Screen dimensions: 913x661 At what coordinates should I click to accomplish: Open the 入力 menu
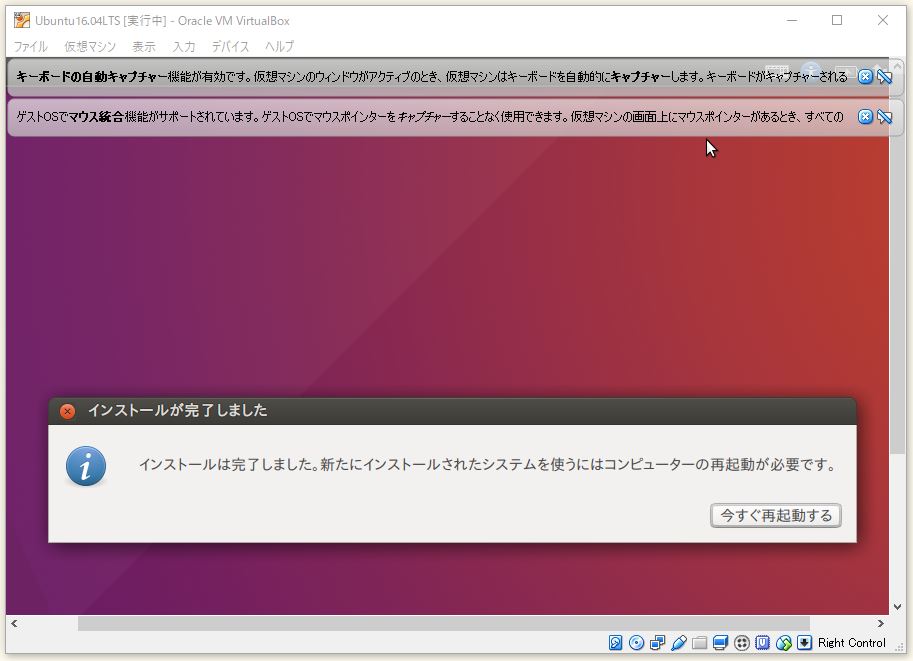184,47
